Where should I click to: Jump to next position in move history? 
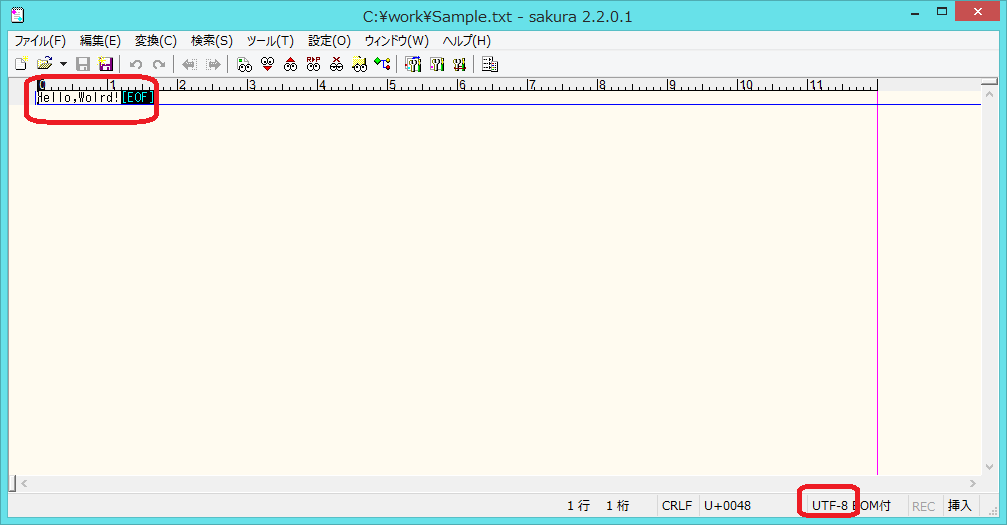click(x=213, y=64)
